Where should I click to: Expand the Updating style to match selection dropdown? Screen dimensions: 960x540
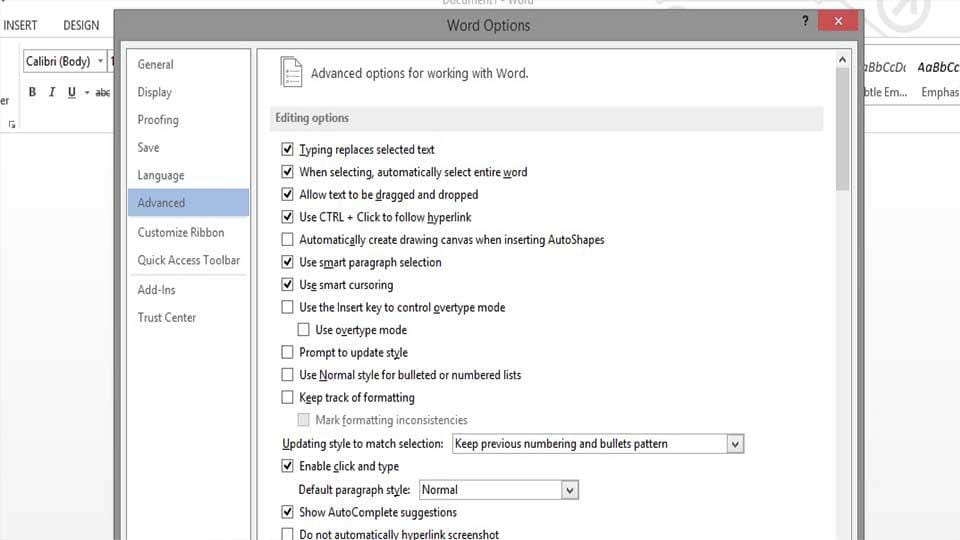pyautogui.click(x=735, y=444)
